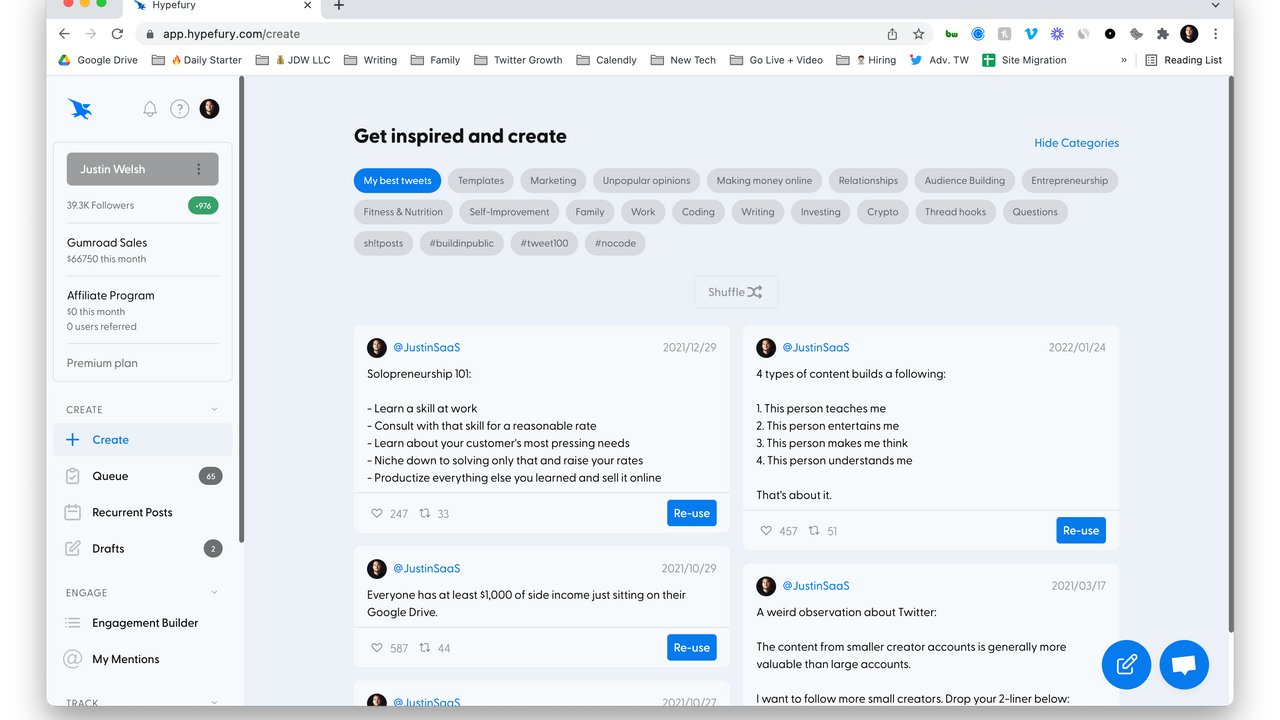Open the support chat bubble button
The image size is (1280, 720).
(1184, 665)
